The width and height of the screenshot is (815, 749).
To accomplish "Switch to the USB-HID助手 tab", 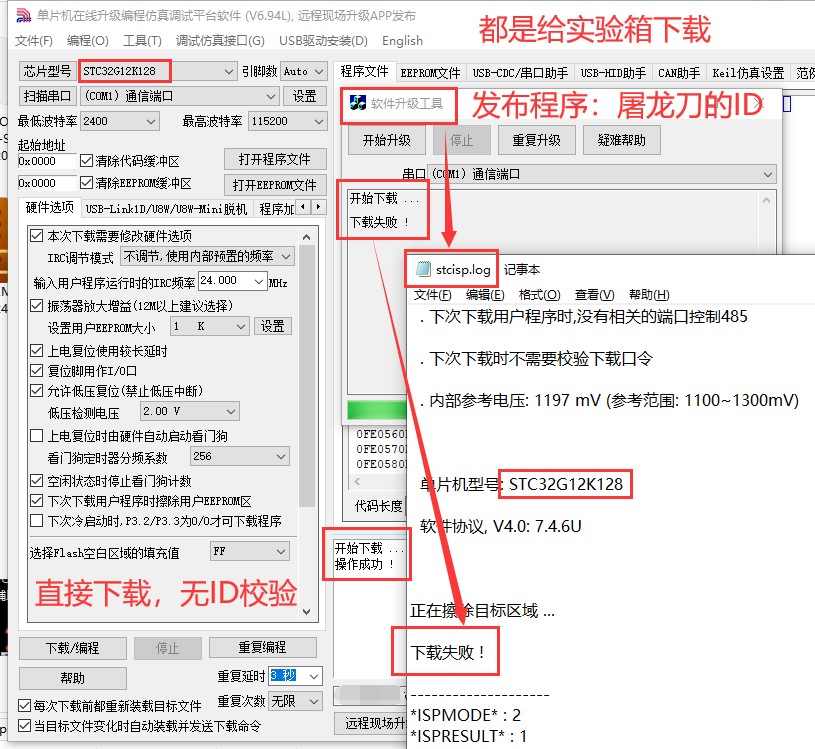I will [x=613, y=73].
